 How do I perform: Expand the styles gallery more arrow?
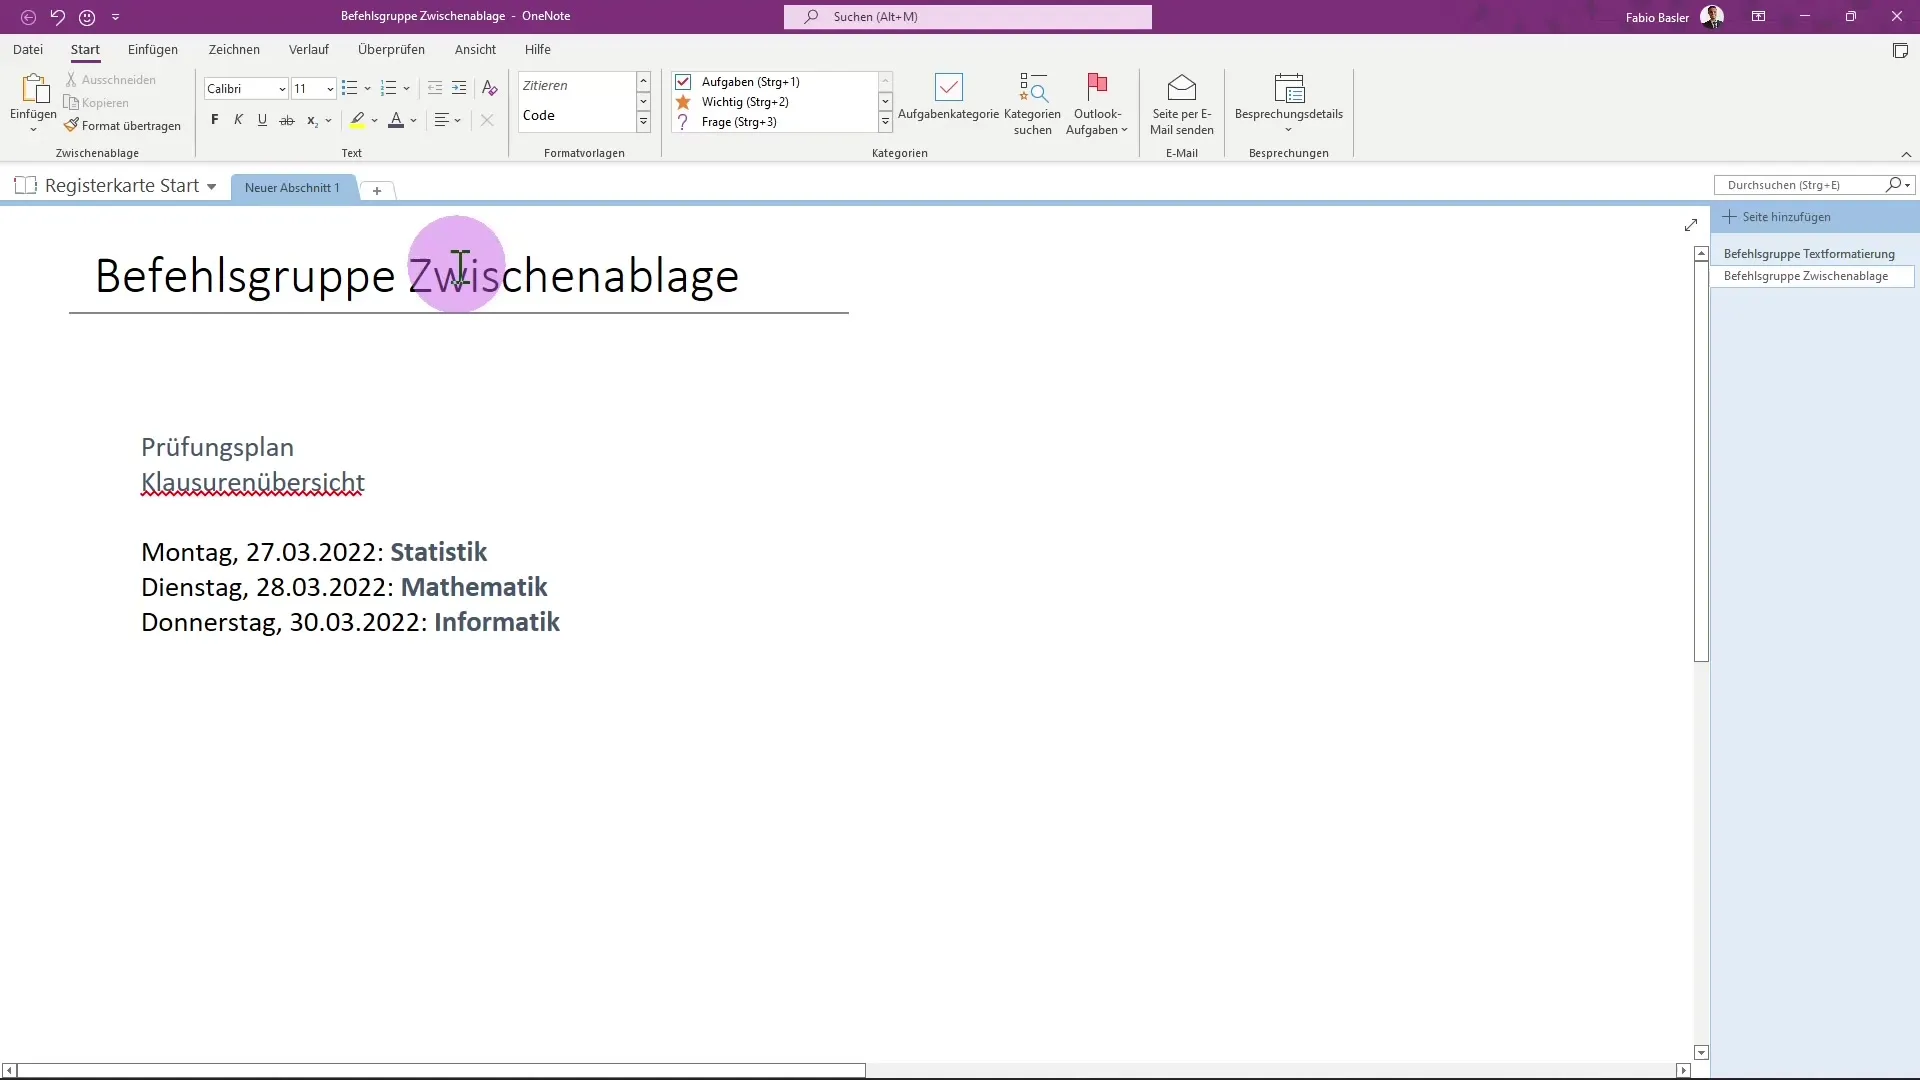point(644,122)
